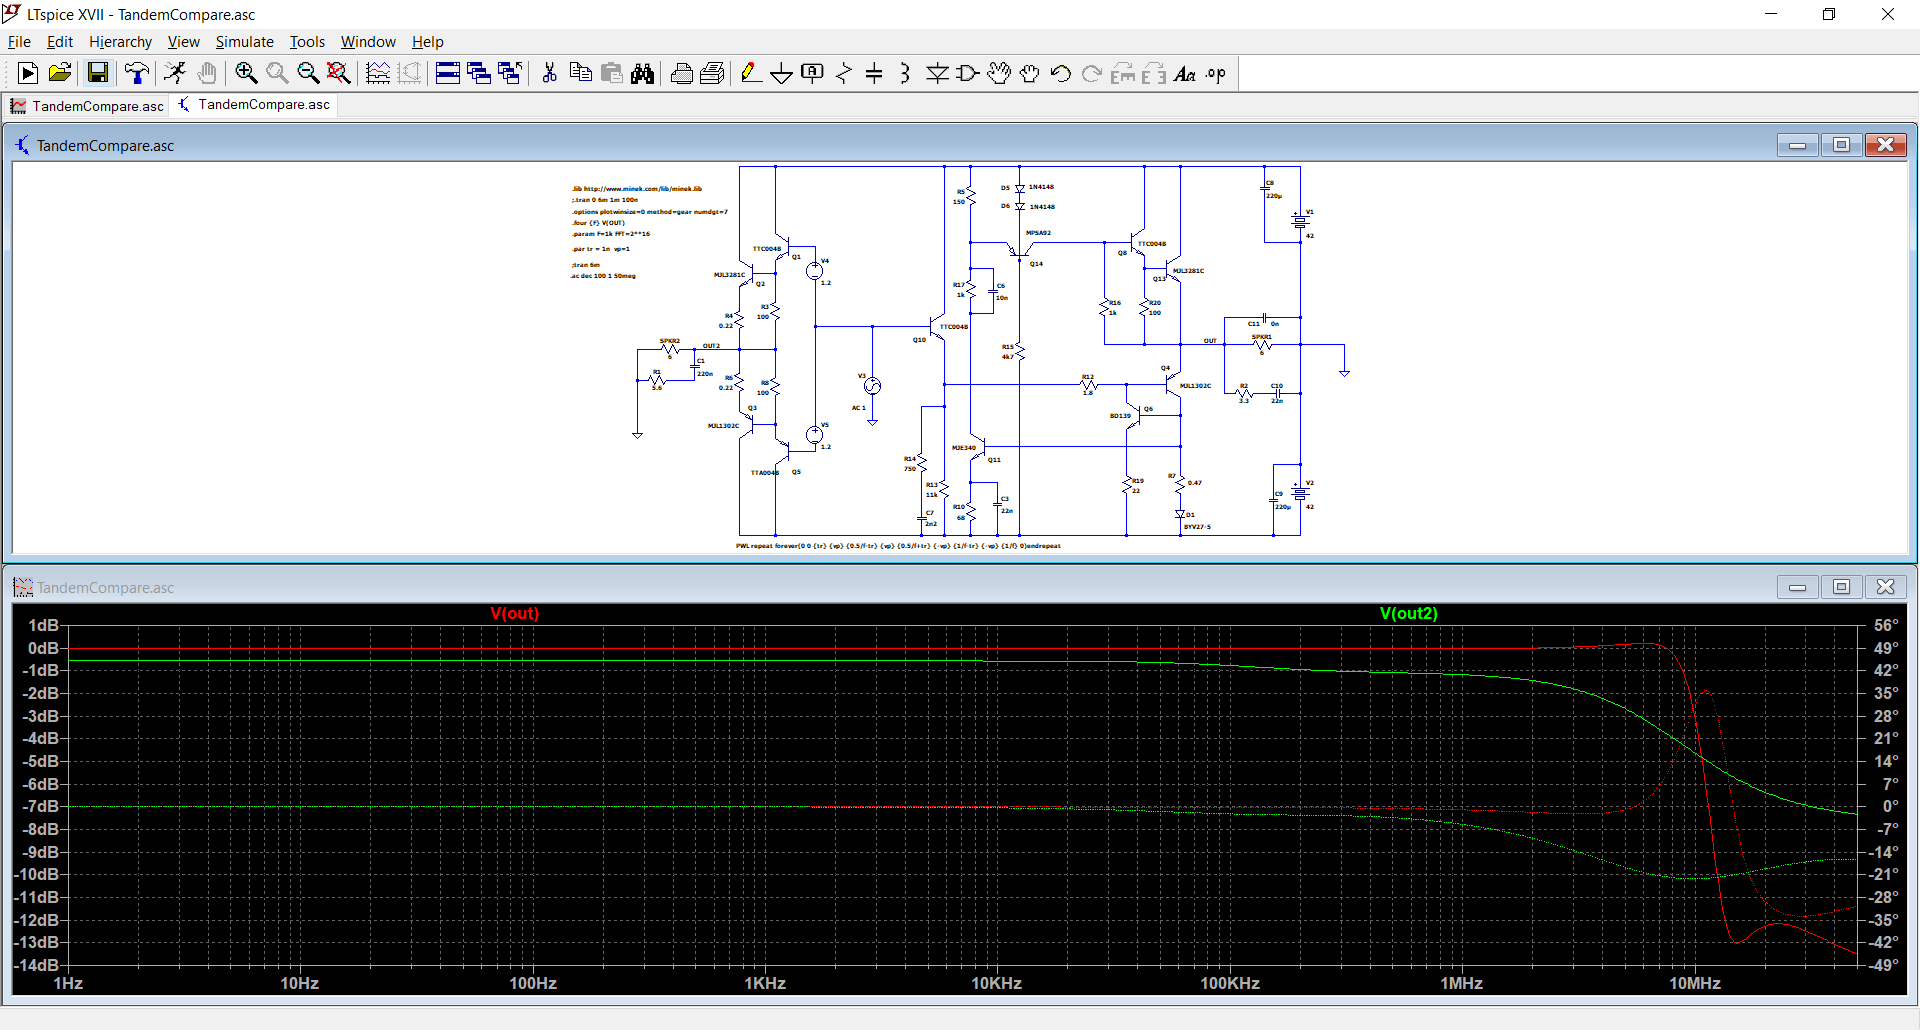Halt the simulation with the hand icon
The height and width of the screenshot is (1030, 1920).
click(x=207, y=73)
